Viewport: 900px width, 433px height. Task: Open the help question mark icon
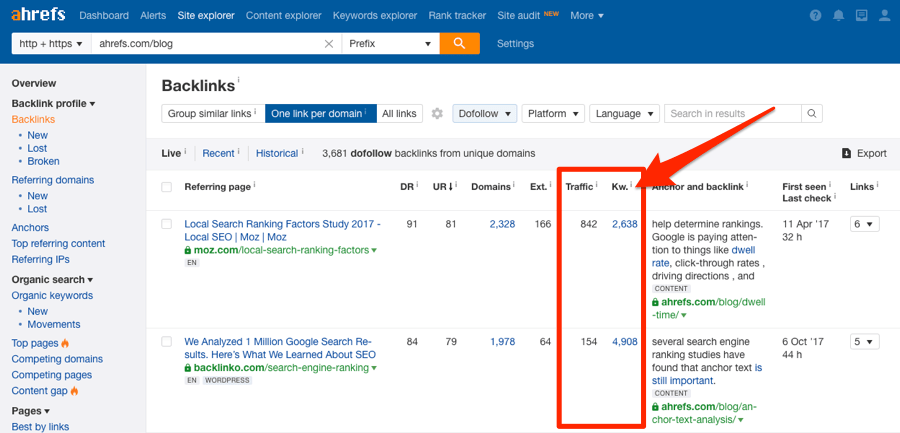point(816,16)
